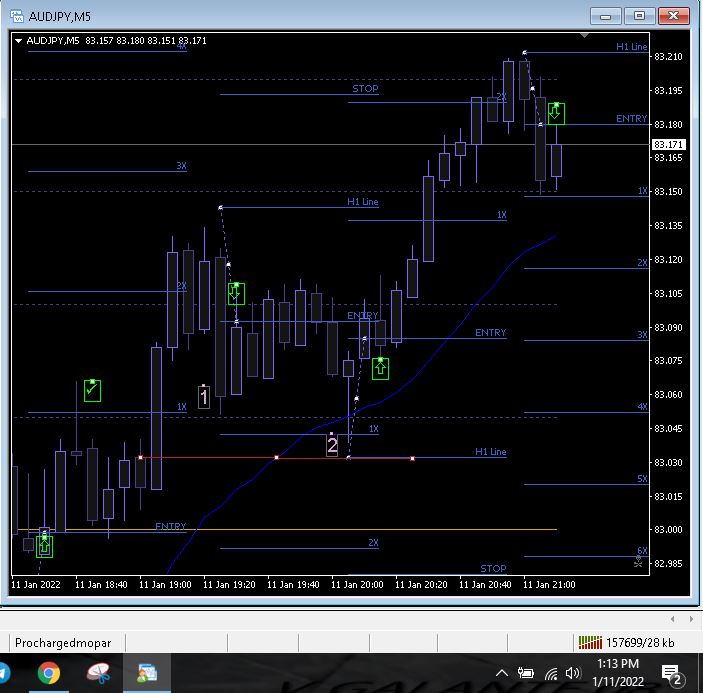703x693 pixels.
Task: Click the AUDJPY,M5 chart window icon
Action: click(x=17, y=17)
